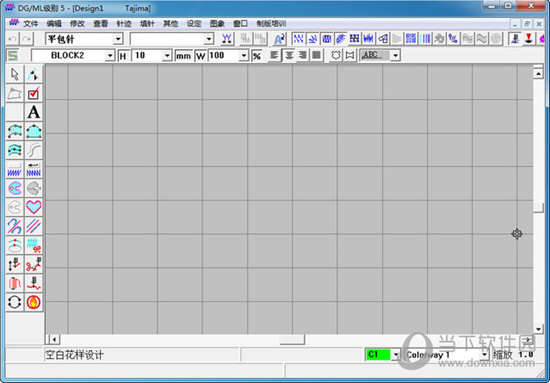Click the horizontal scrollbar left arrow
Screen dimensions: 550x383
coord(54,339)
